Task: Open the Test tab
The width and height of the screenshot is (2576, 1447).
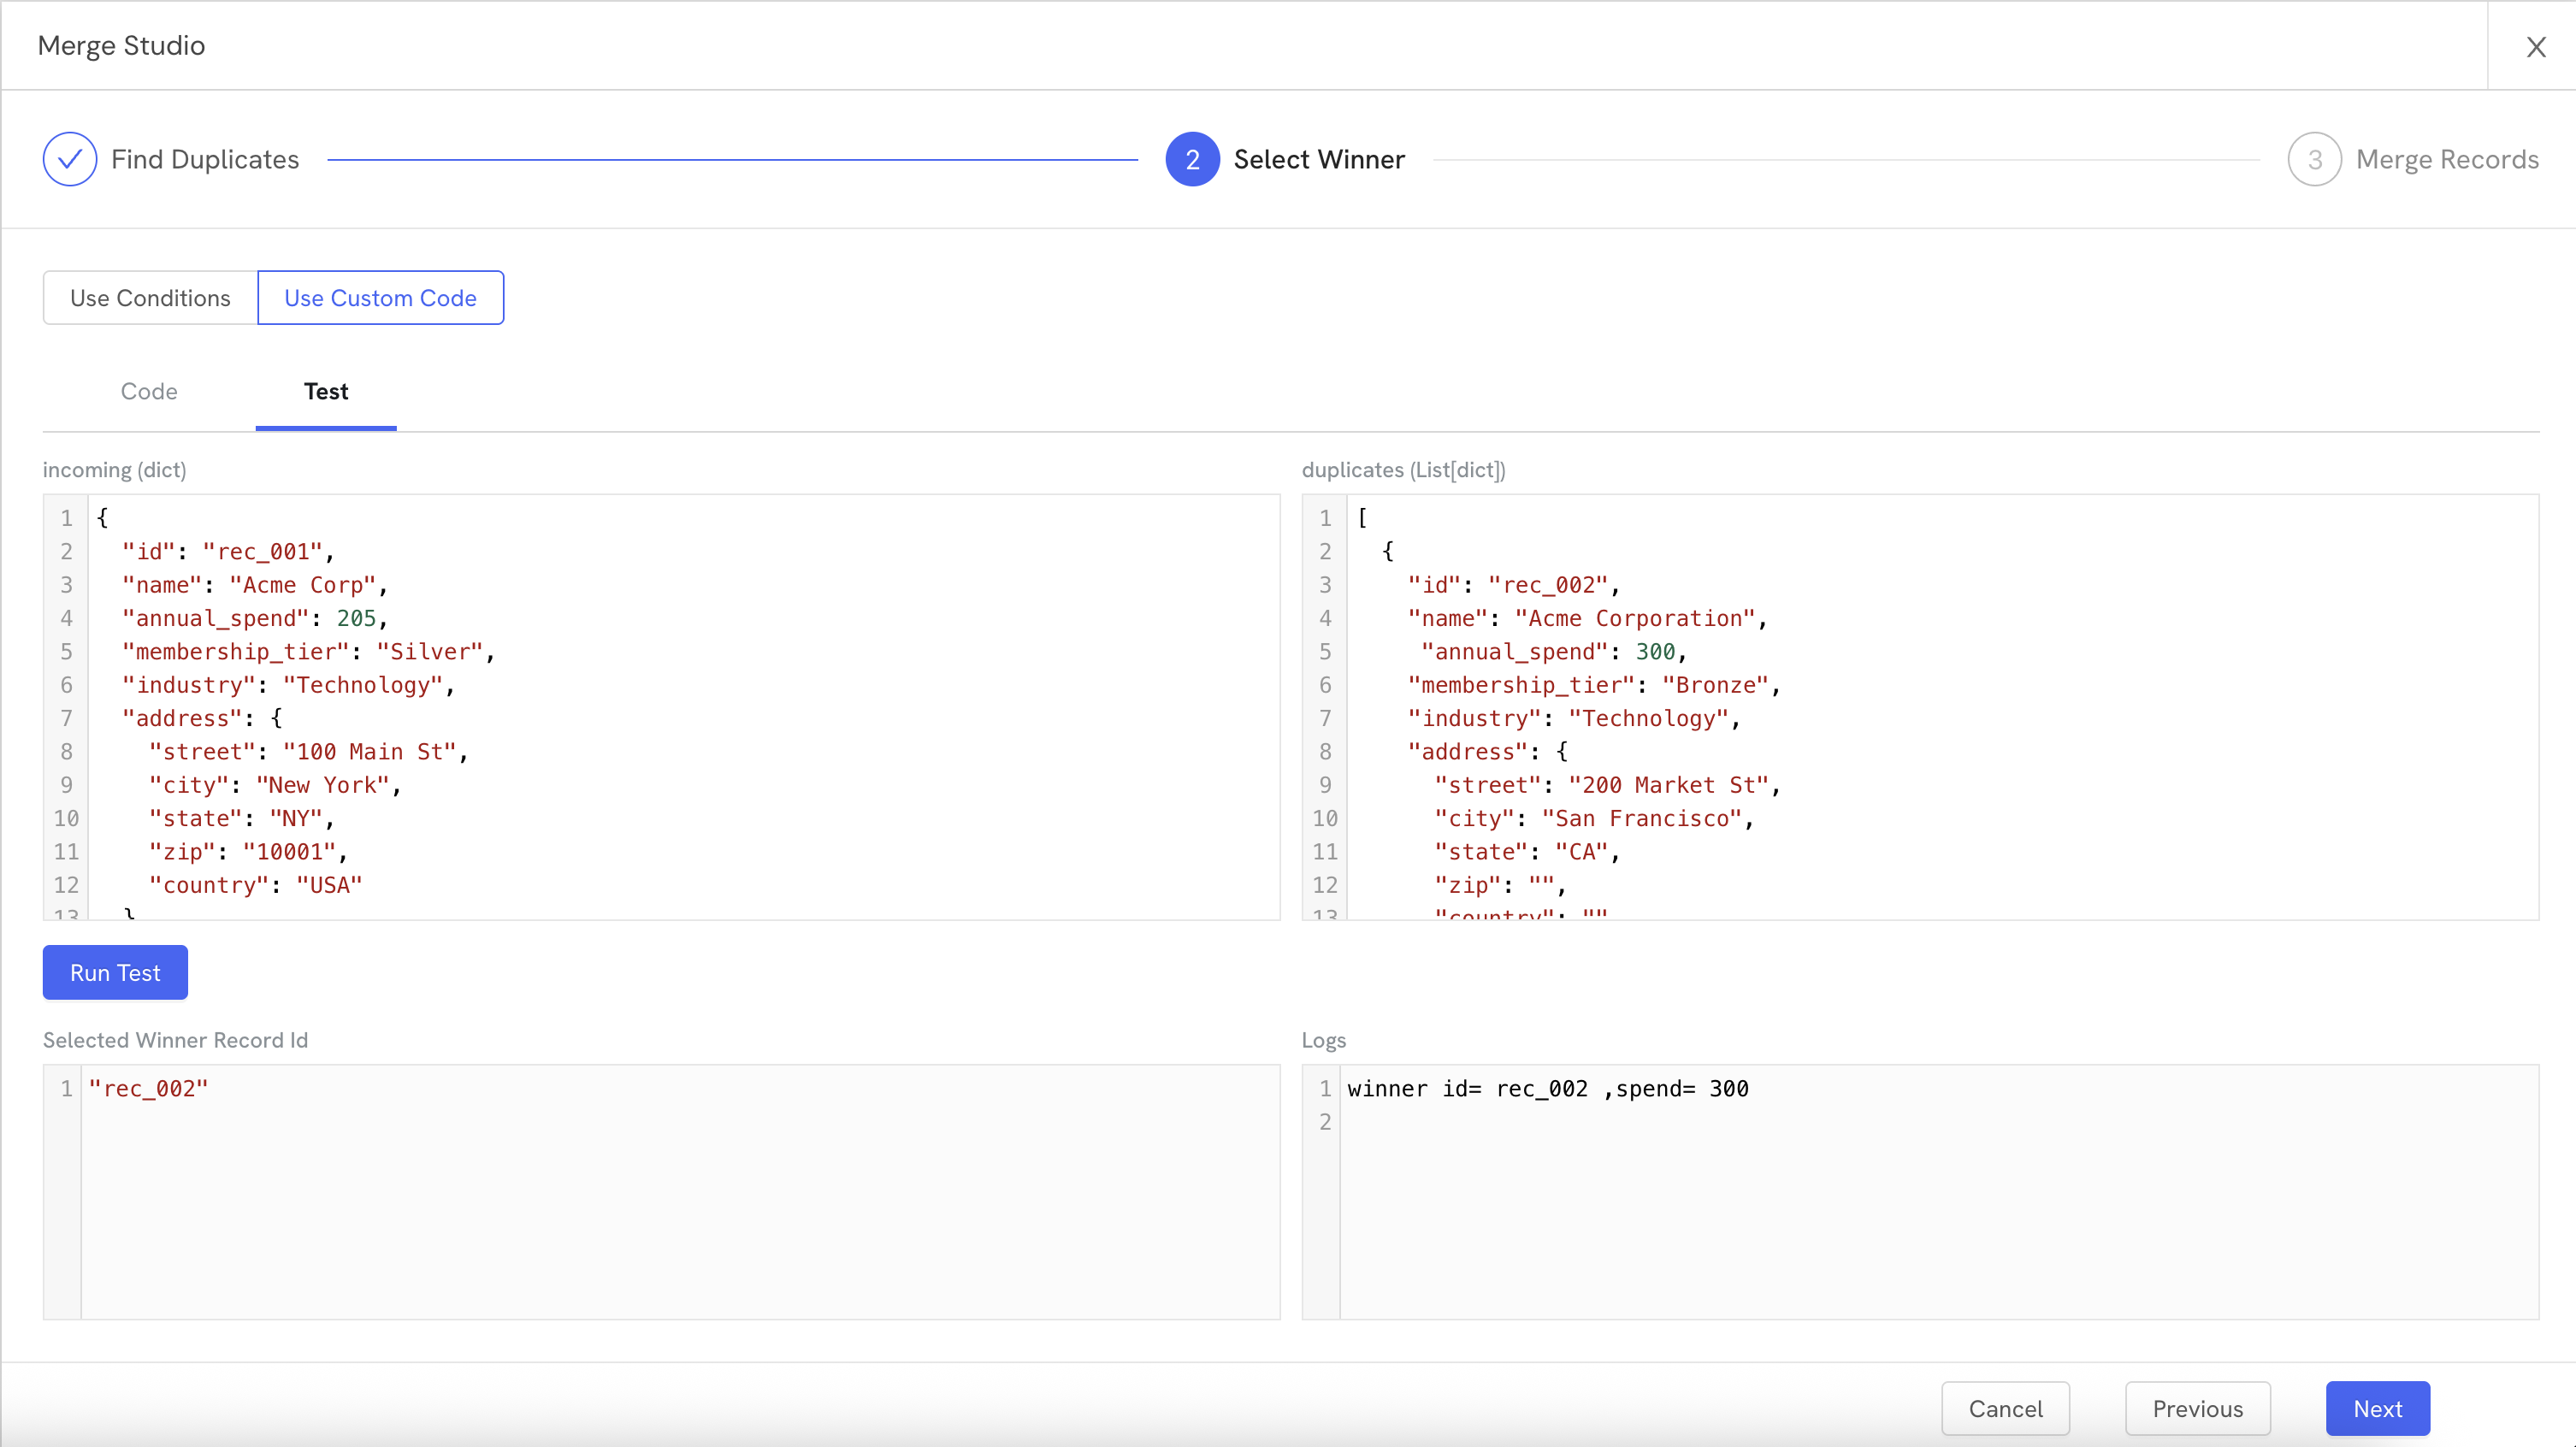Action: [x=326, y=391]
